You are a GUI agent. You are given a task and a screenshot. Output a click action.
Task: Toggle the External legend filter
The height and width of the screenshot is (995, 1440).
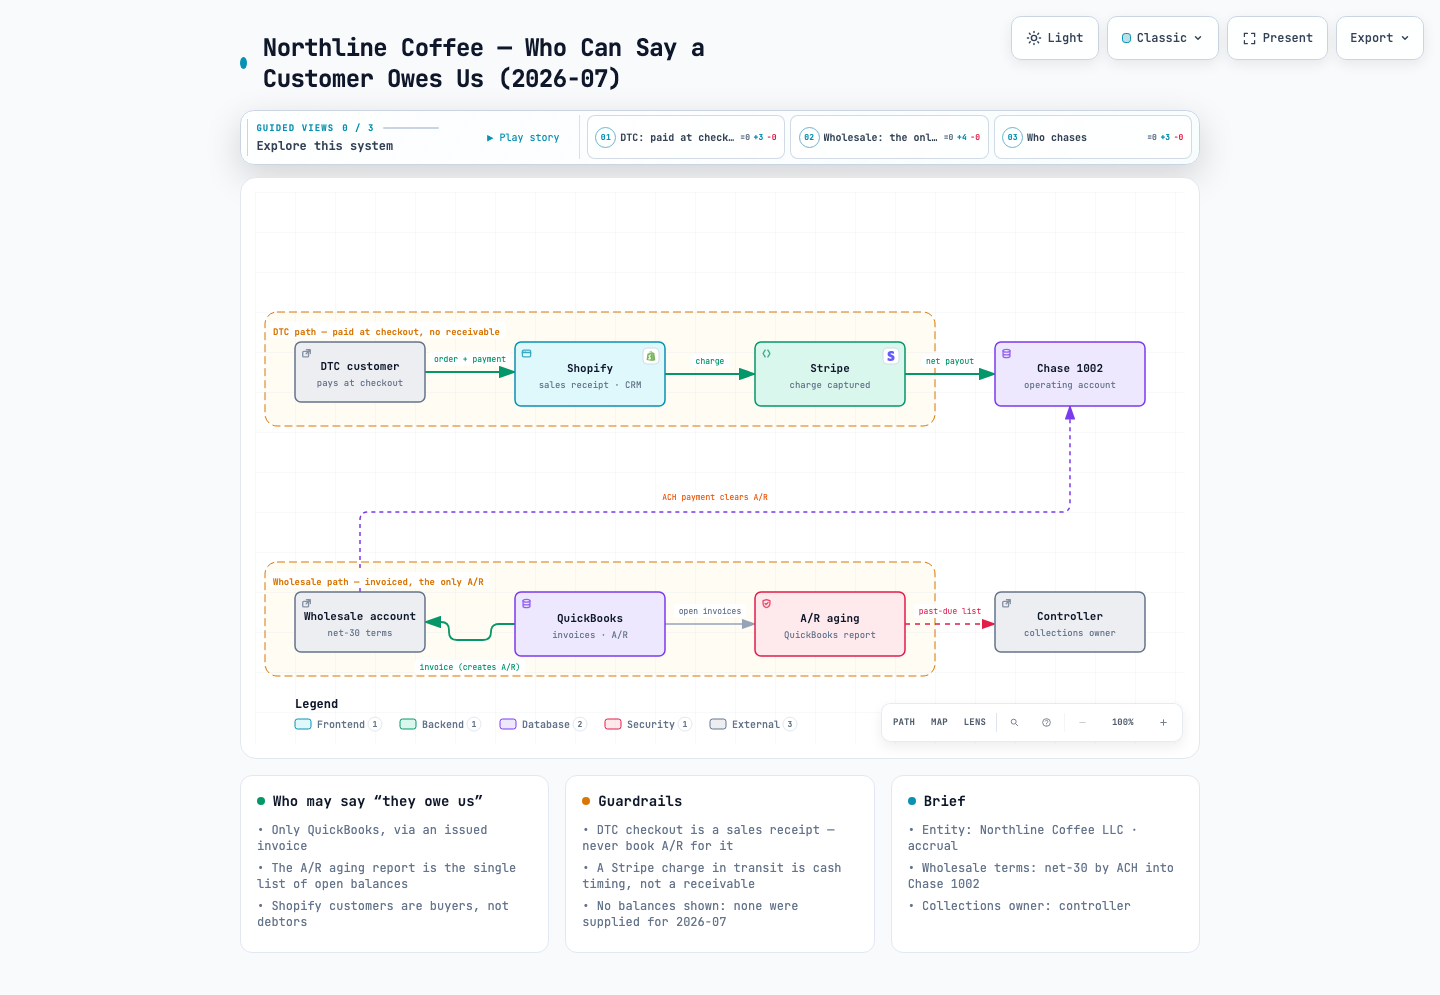tap(753, 725)
